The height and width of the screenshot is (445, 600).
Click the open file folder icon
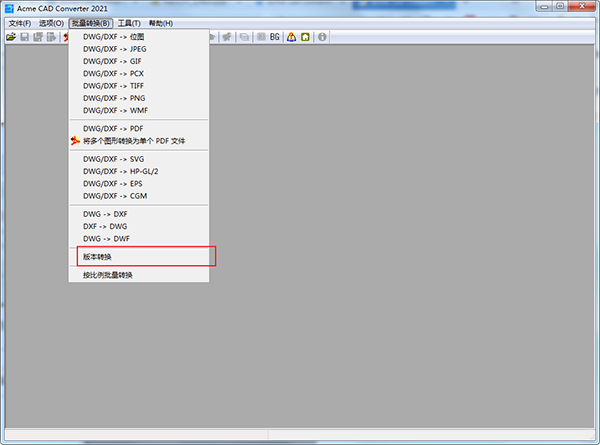[11, 37]
